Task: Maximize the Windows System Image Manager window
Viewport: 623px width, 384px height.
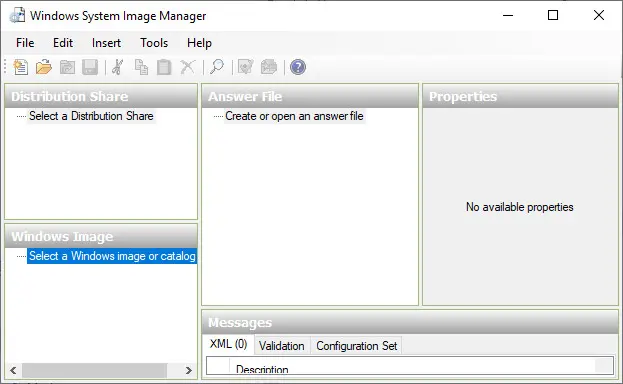Action: 553,16
